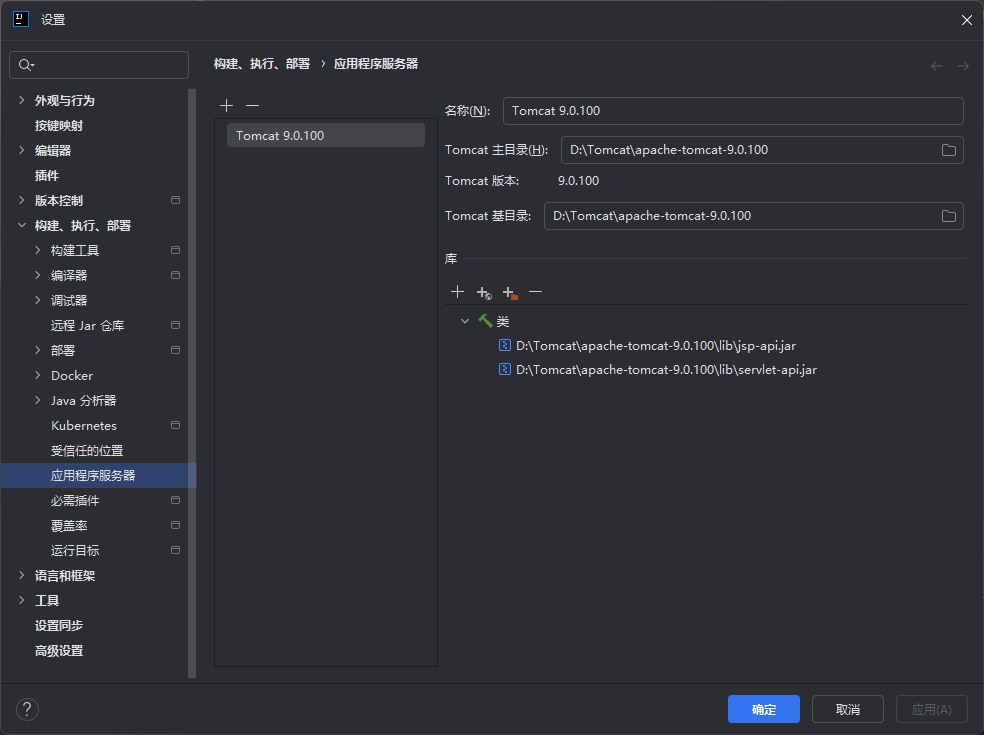Click the jar icon next to servlet-api.jar
984x735 pixels.
pos(505,369)
